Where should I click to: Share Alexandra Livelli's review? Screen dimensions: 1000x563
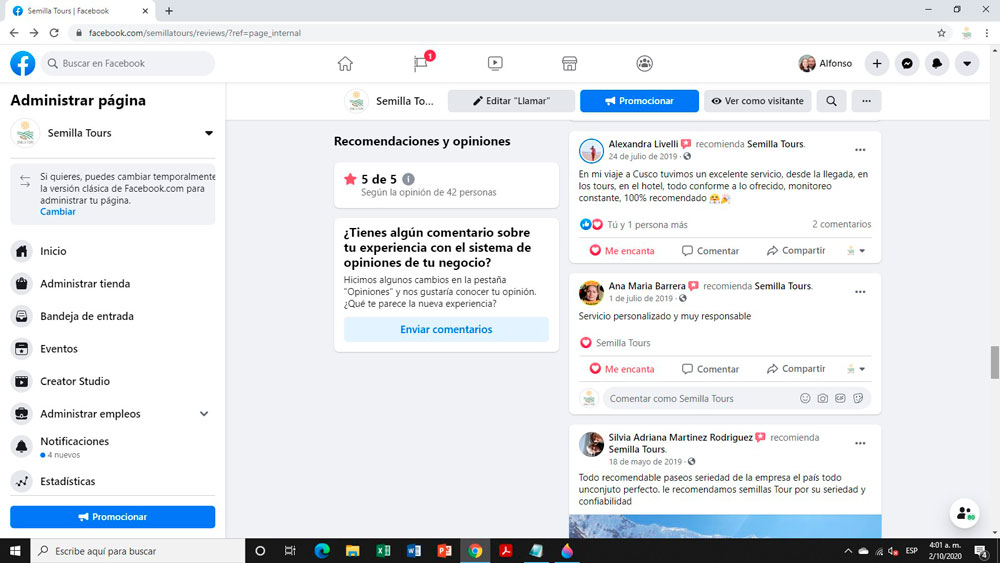point(796,251)
